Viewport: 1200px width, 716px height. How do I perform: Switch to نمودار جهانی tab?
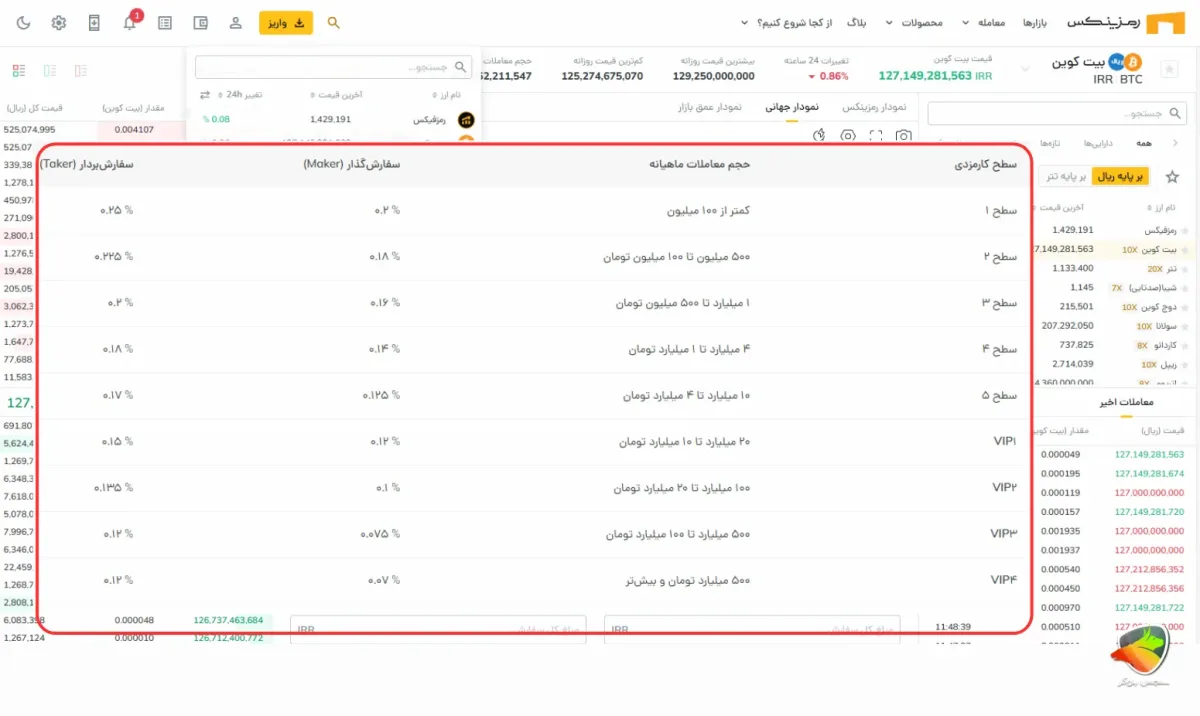tap(792, 106)
